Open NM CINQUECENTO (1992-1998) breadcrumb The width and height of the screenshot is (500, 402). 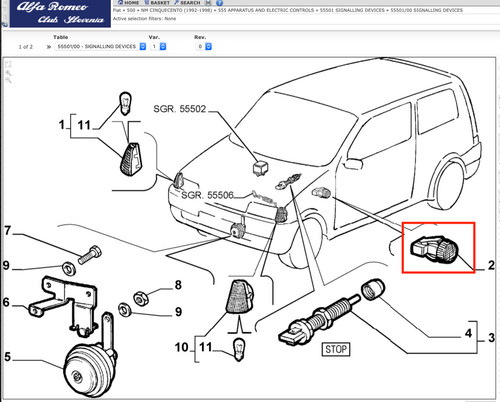pyautogui.click(x=177, y=10)
